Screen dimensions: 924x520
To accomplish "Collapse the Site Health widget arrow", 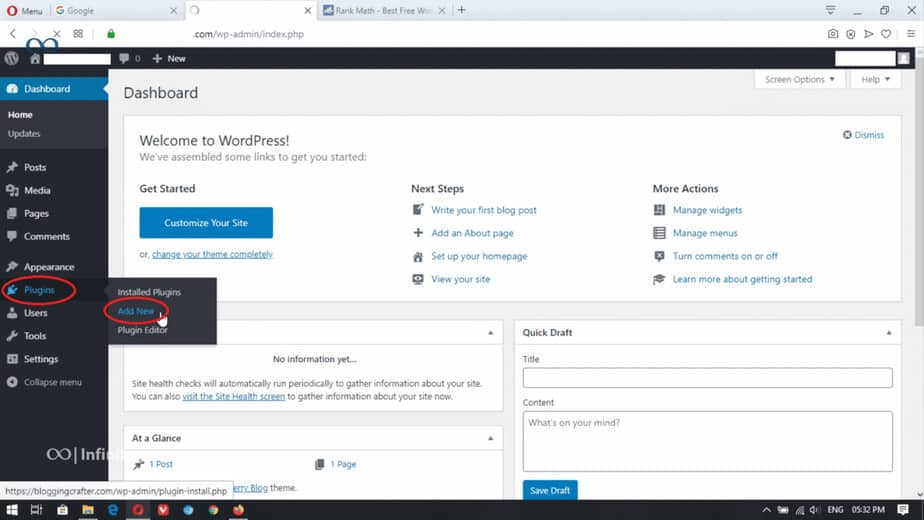I will click(x=490, y=333).
